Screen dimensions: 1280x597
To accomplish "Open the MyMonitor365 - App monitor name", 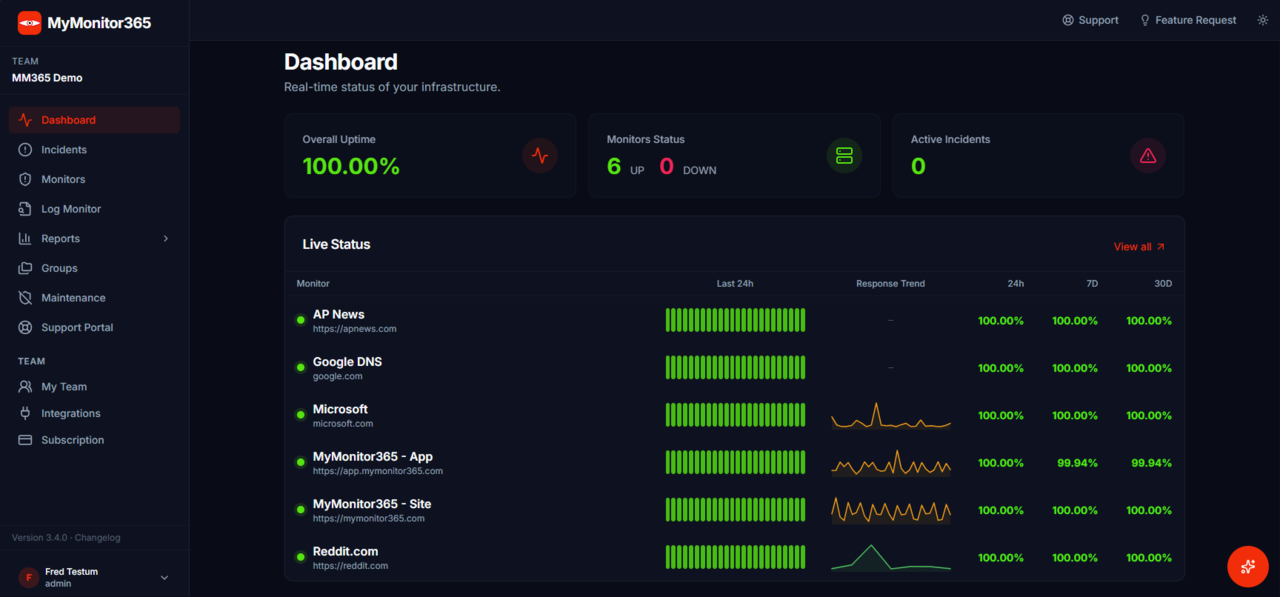I will click(x=373, y=457).
